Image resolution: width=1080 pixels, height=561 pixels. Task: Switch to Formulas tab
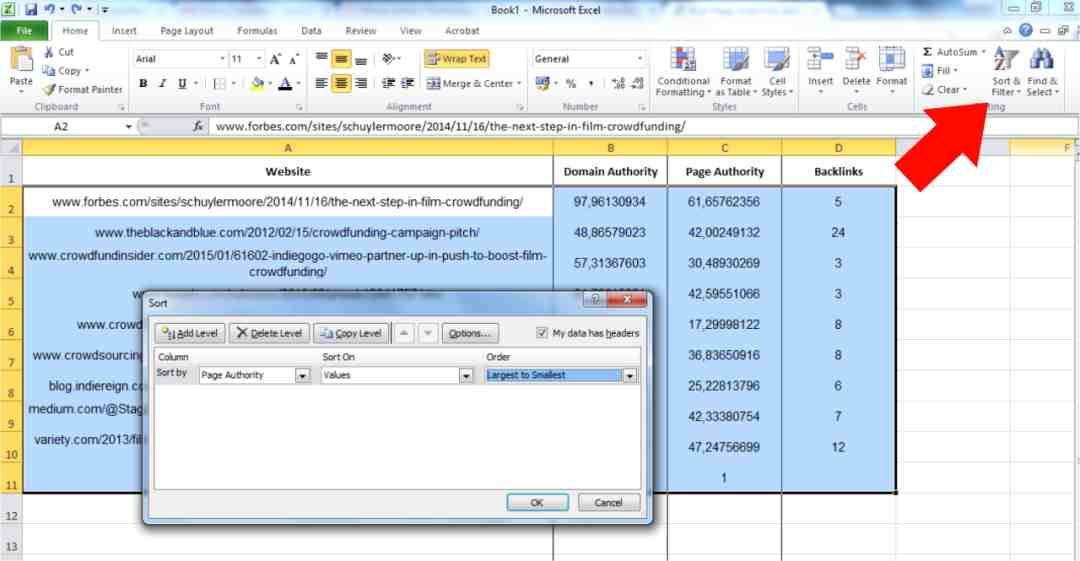click(x=257, y=31)
